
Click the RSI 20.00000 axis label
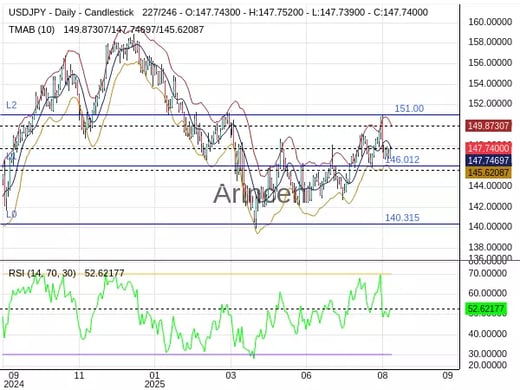[x=487, y=365]
